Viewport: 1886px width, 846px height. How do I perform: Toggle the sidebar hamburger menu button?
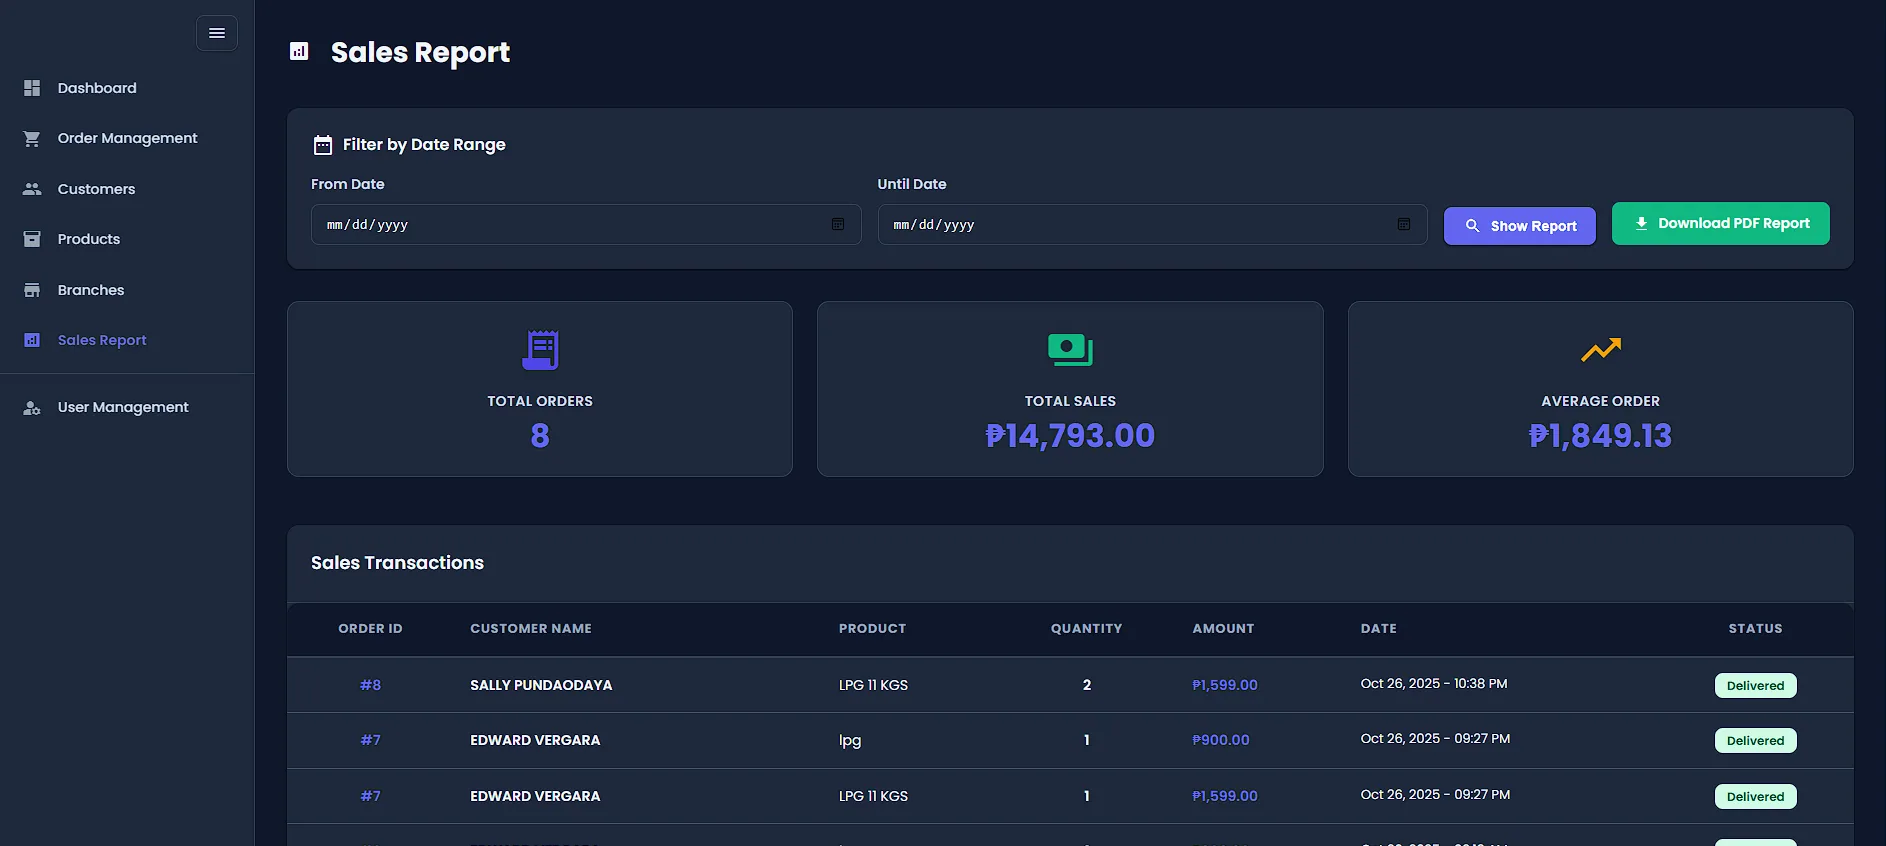pyautogui.click(x=217, y=33)
